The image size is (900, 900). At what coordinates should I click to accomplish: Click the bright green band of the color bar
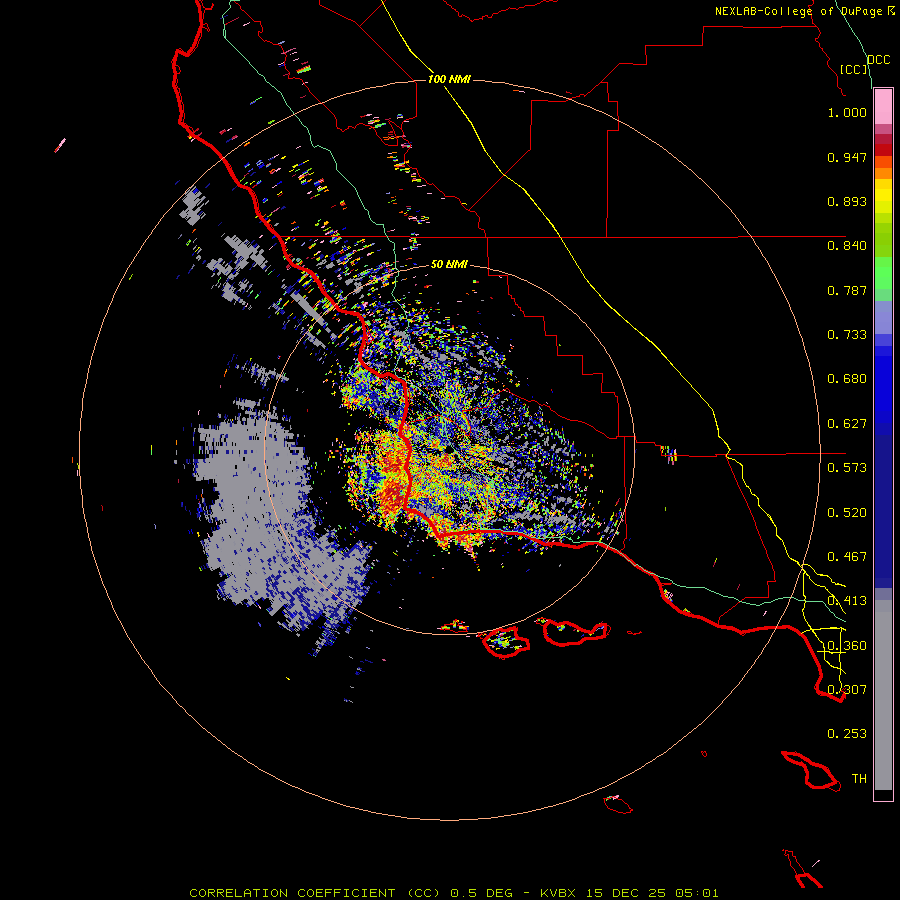[x=883, y=273]
